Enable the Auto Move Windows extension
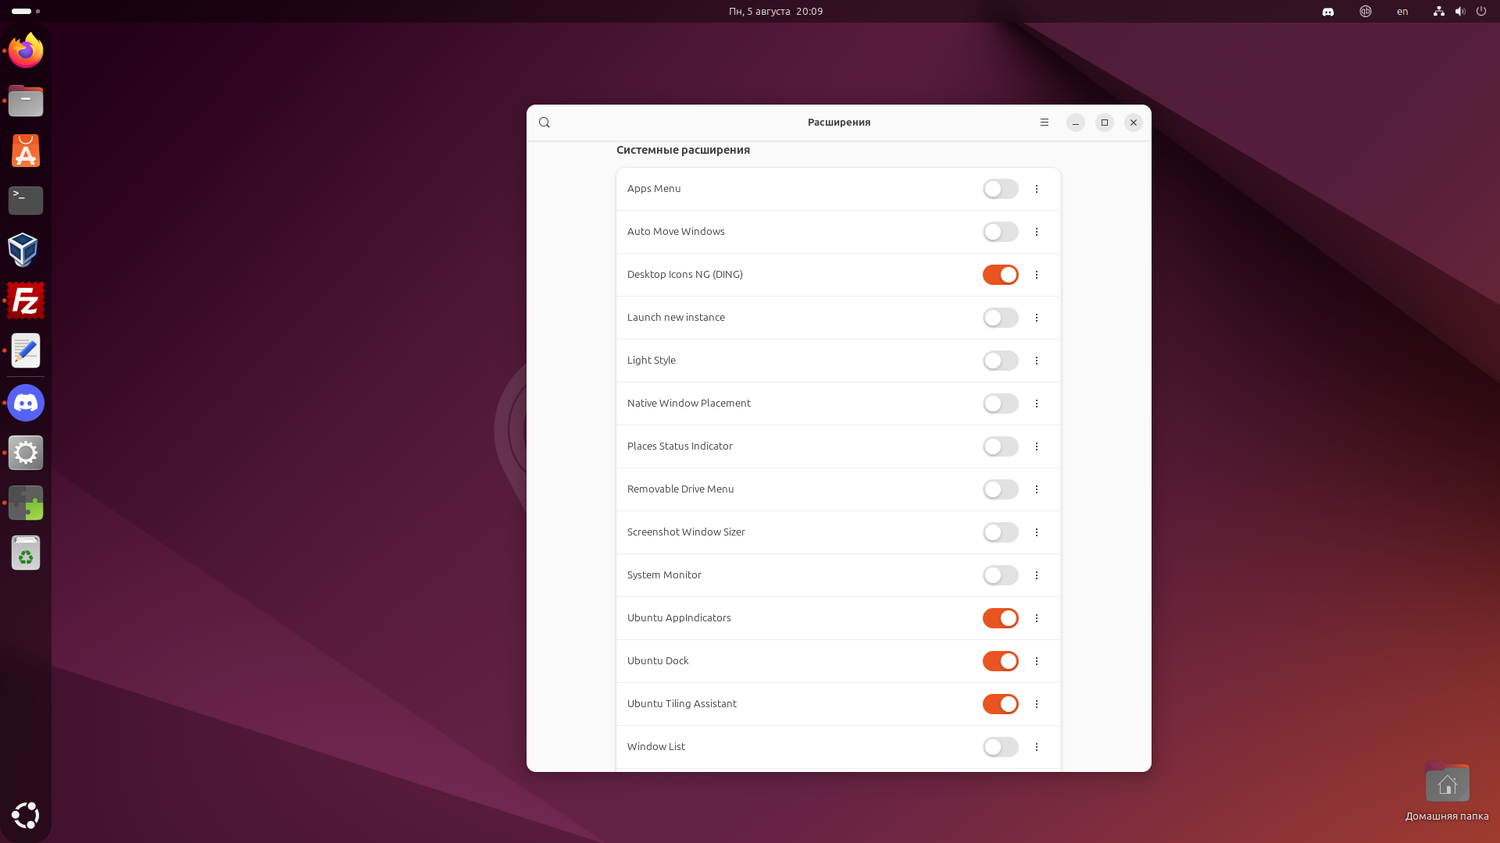1500x843 pixels. [x=1000, y=232]
